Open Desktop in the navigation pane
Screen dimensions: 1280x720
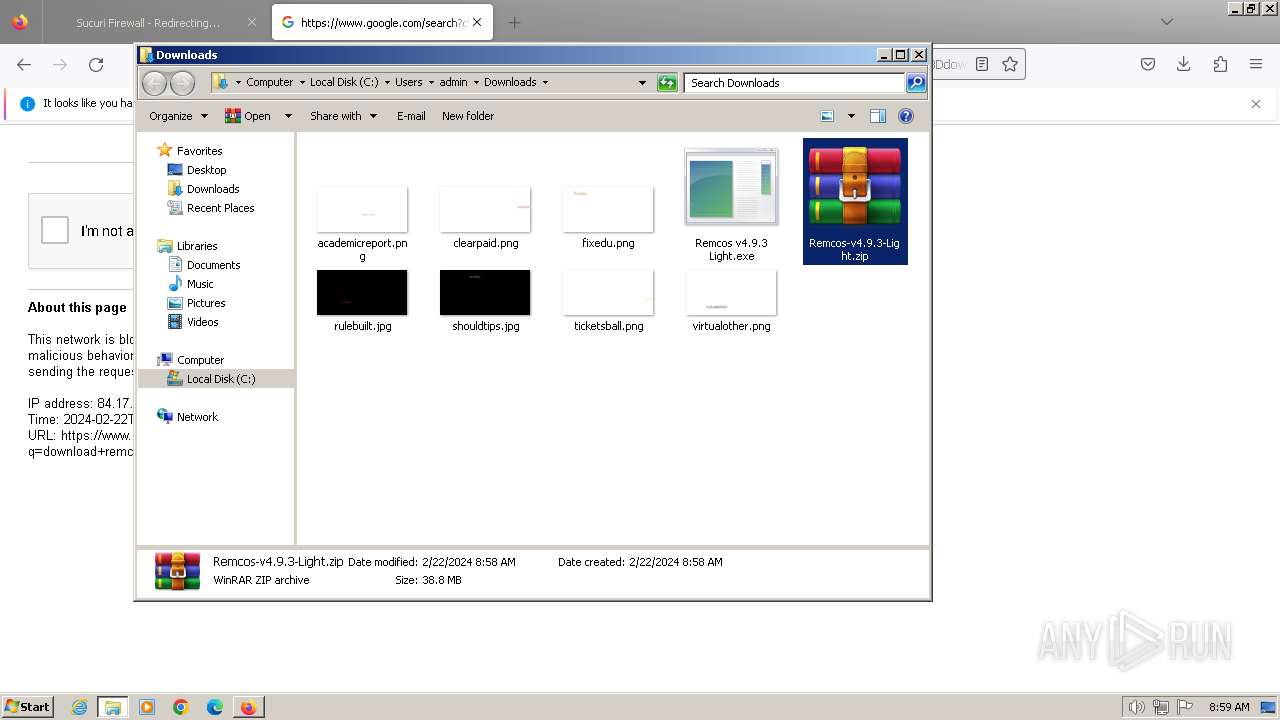click(x=206, y=170)
